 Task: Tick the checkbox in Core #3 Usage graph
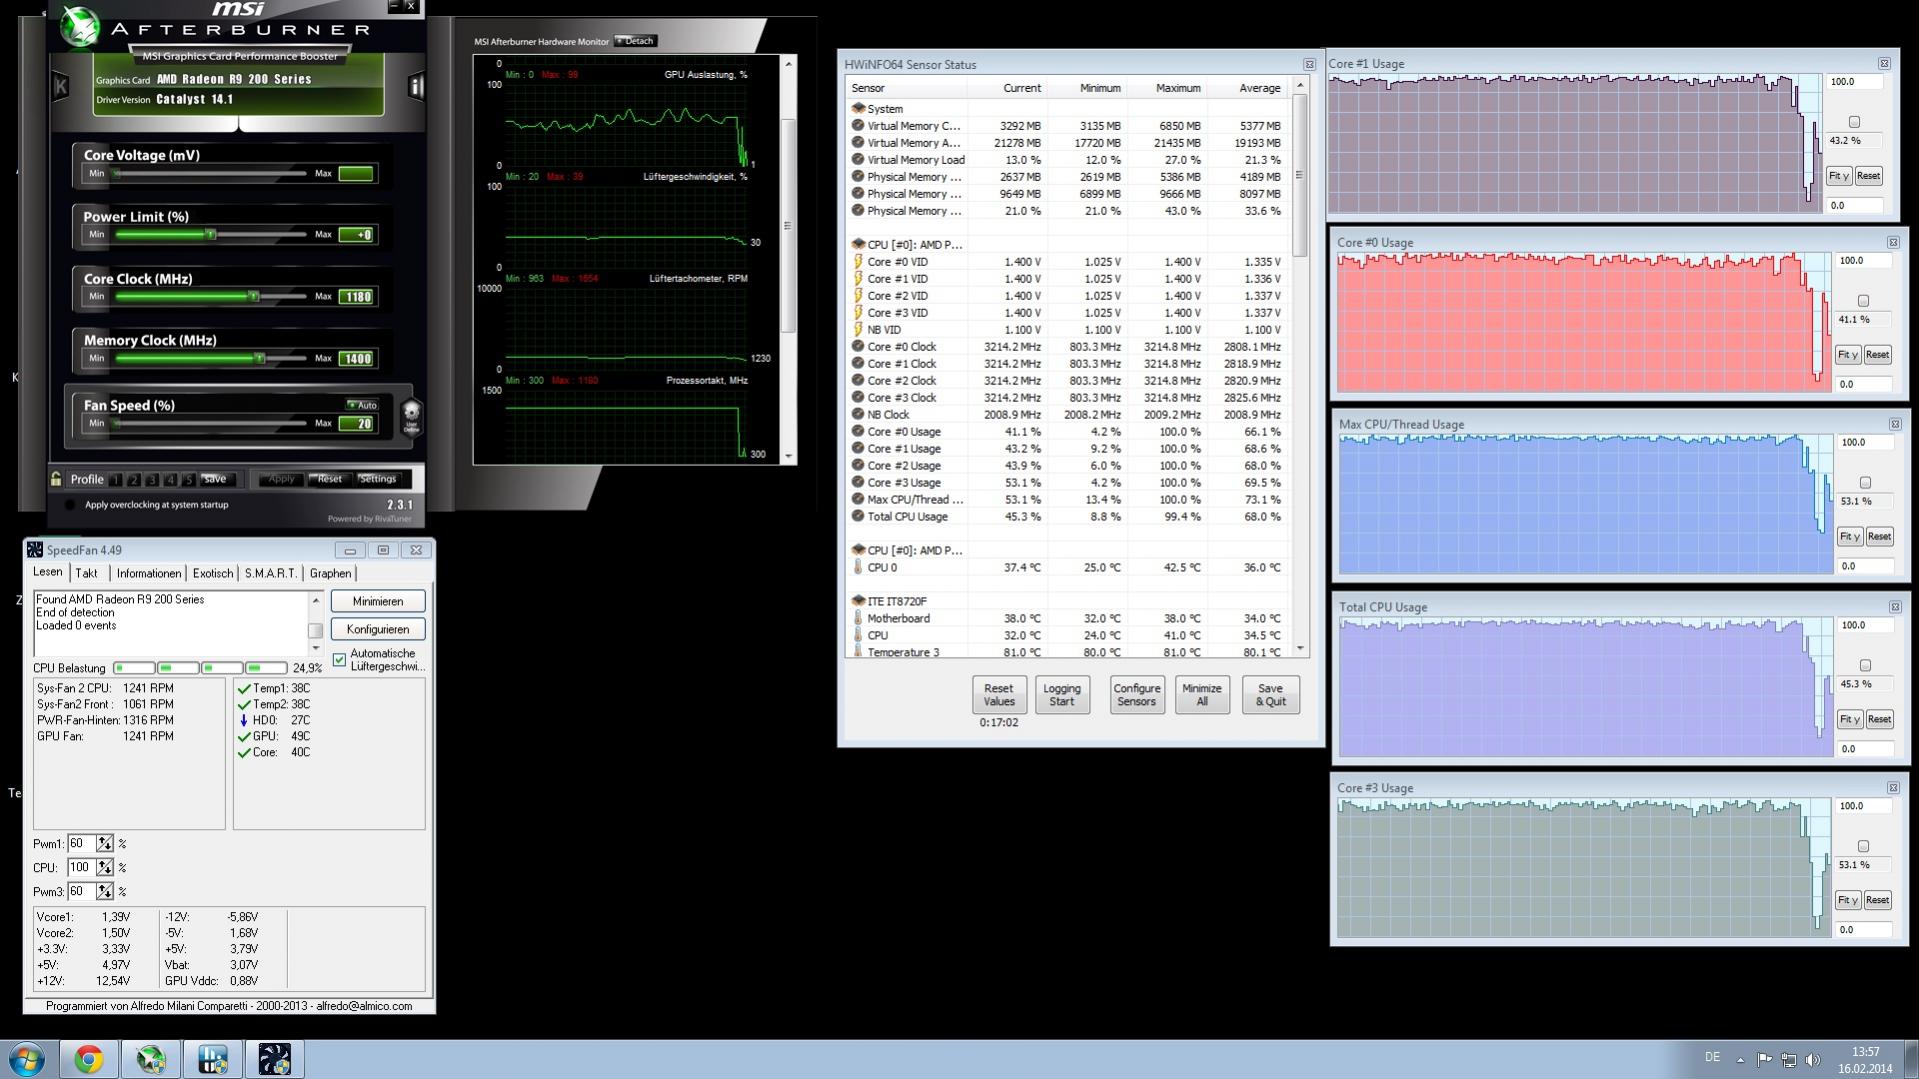coord(1863,847)
